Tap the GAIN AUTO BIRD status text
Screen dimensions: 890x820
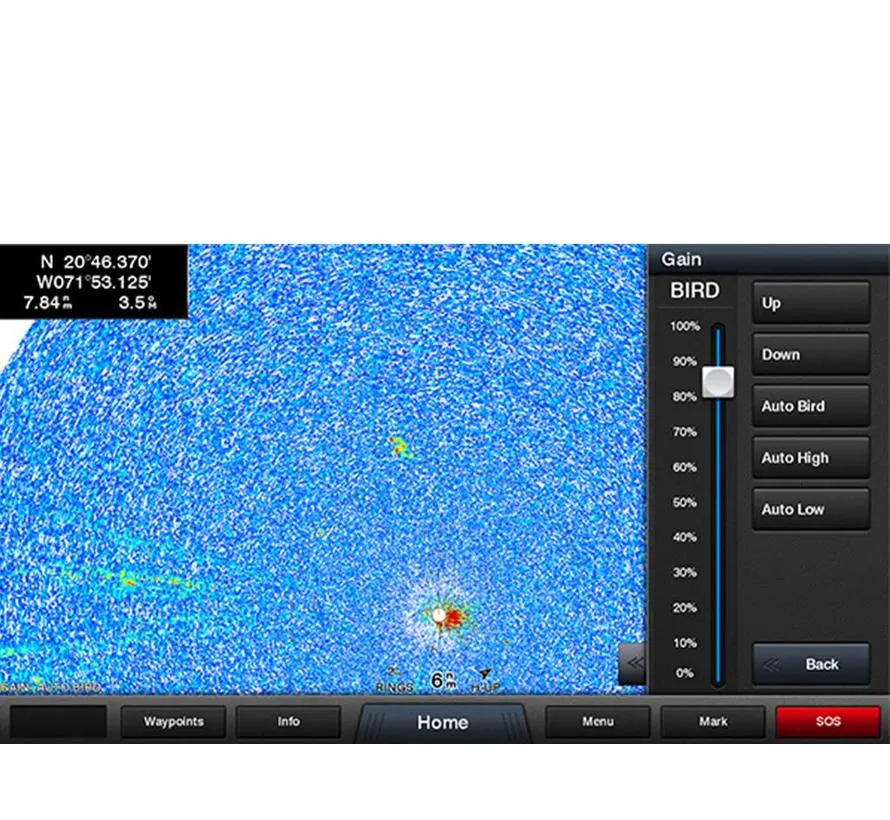(x=50, y=687)
